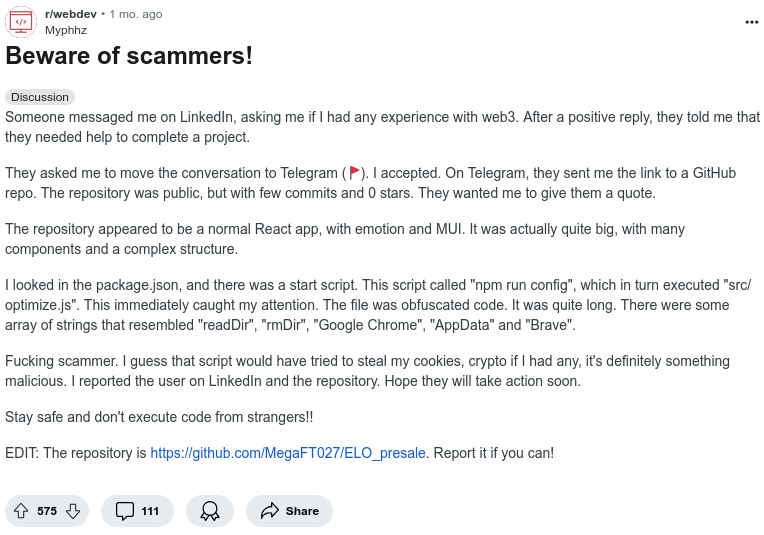Open the post's three-dot overflow menu
Viewport: 764px width, 535px height.
tap(751, 21)
